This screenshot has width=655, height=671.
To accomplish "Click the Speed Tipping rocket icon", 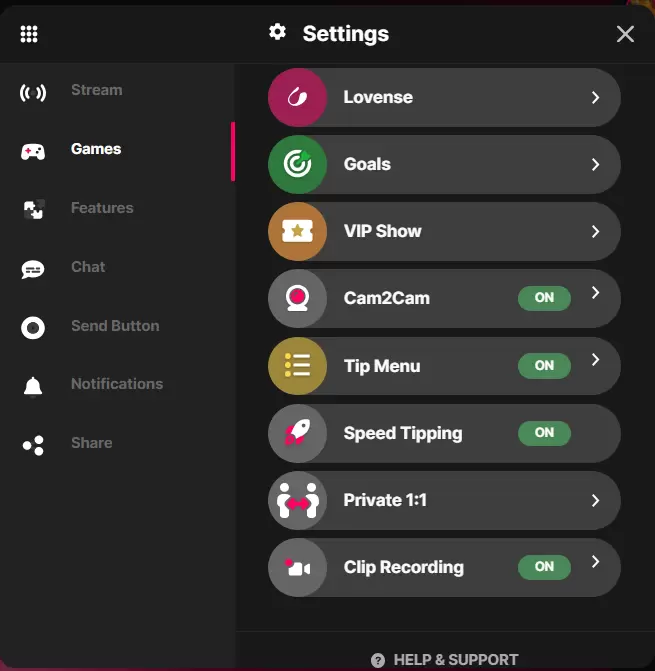I will pos(297,433).
